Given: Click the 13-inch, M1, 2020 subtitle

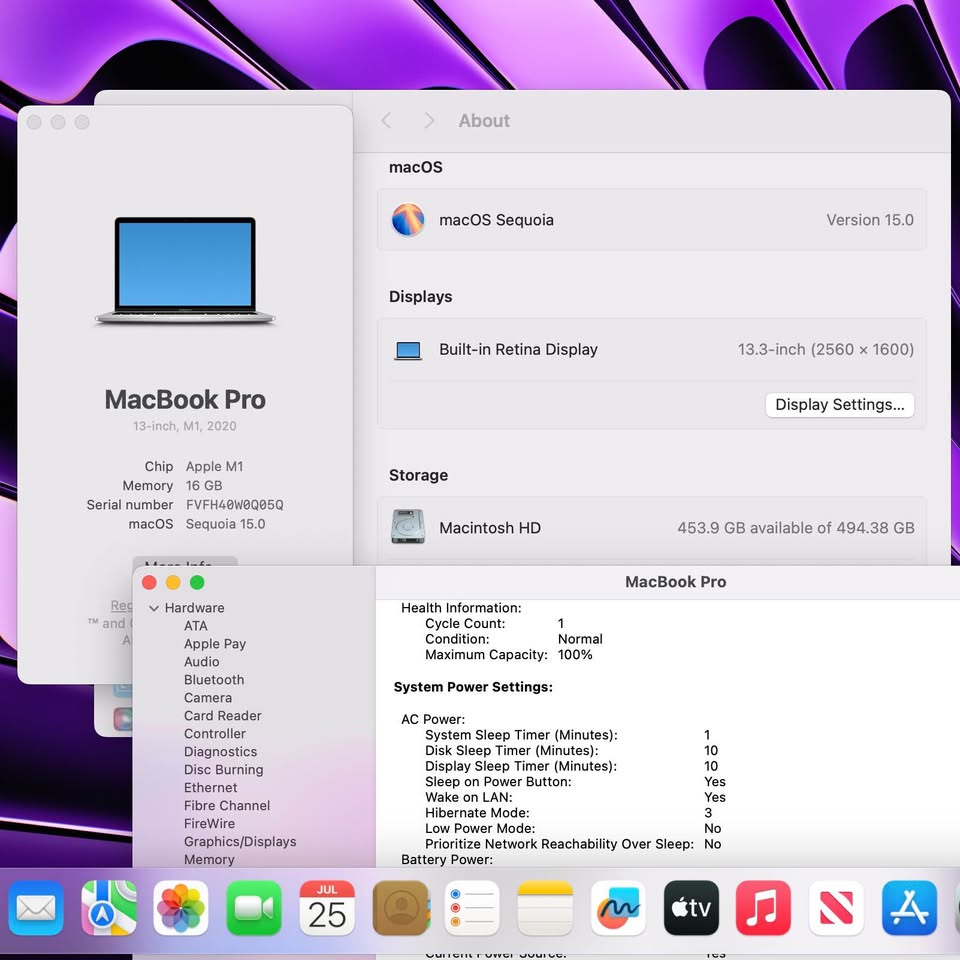Looking at the screenshot, I should coord(185,426).
